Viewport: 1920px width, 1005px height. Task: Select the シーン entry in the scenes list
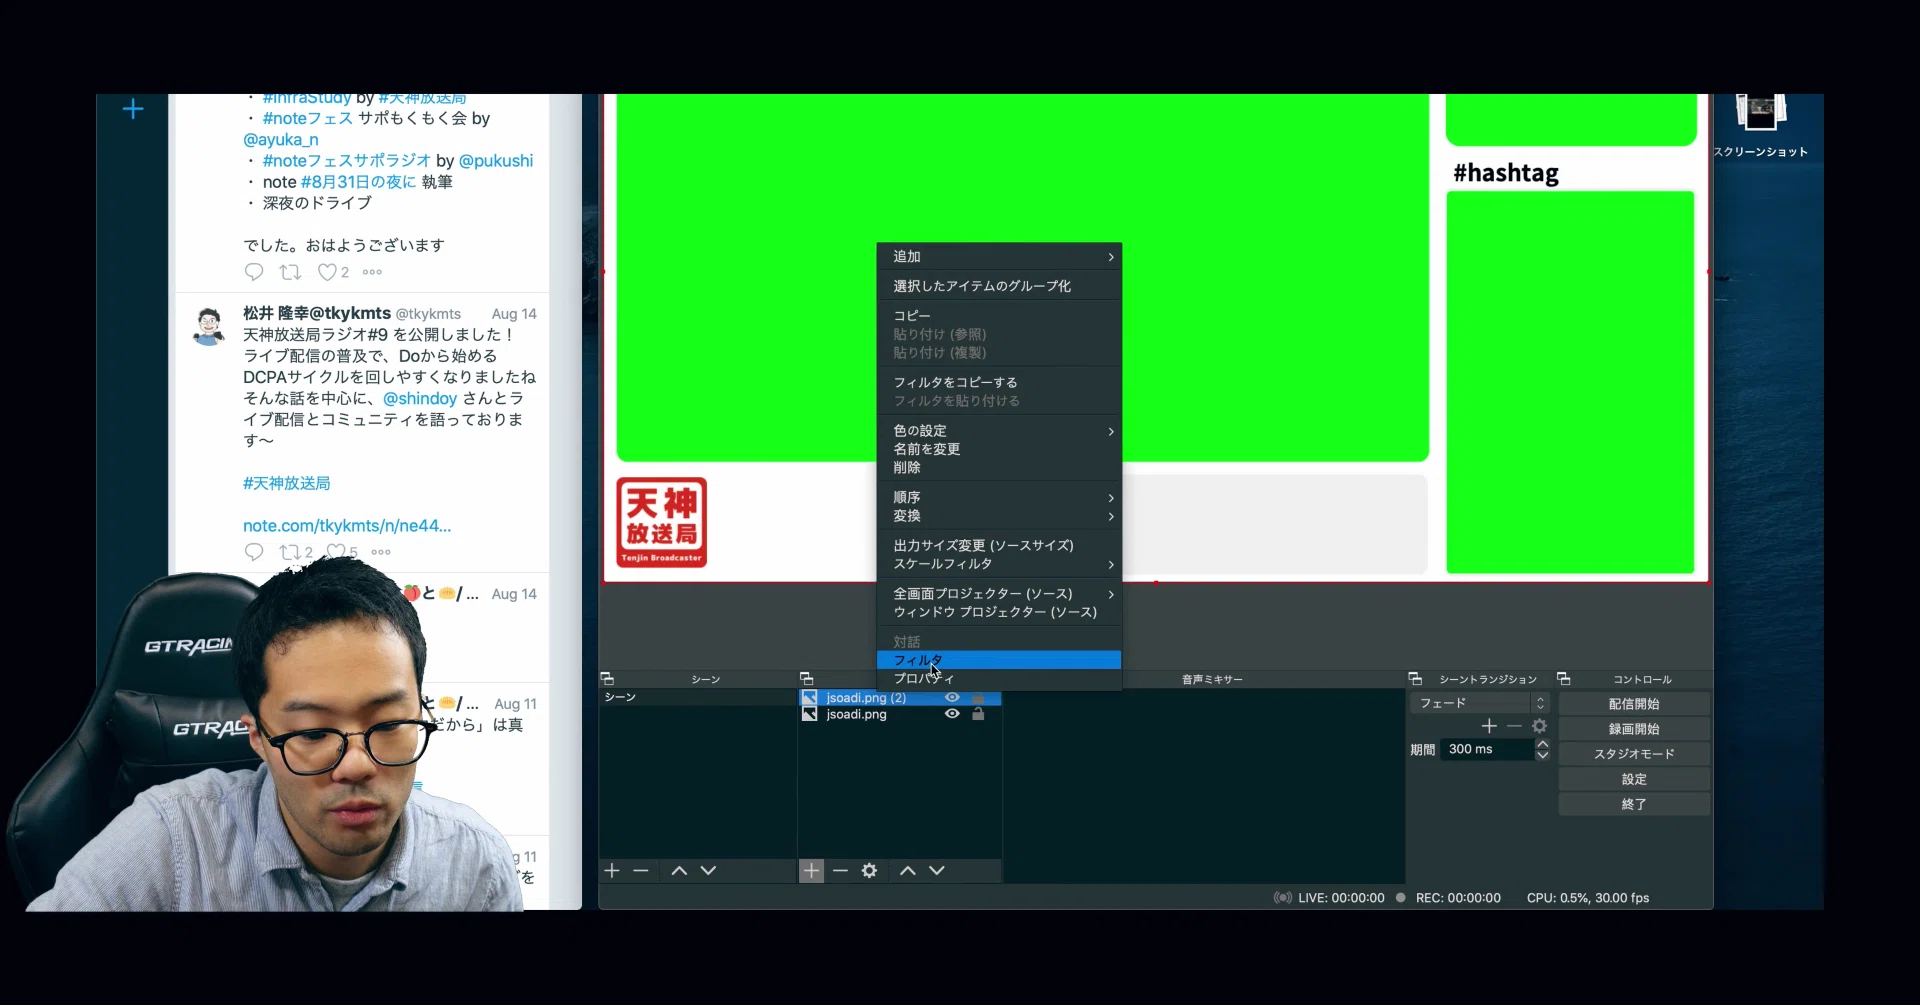(x=697, y=697)
